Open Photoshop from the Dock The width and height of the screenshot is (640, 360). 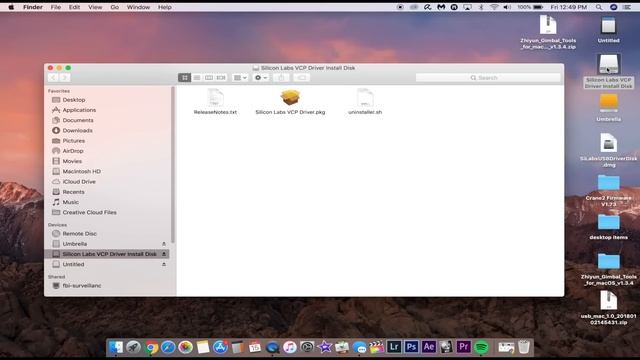pyautogui.click(x=411, y=347)
